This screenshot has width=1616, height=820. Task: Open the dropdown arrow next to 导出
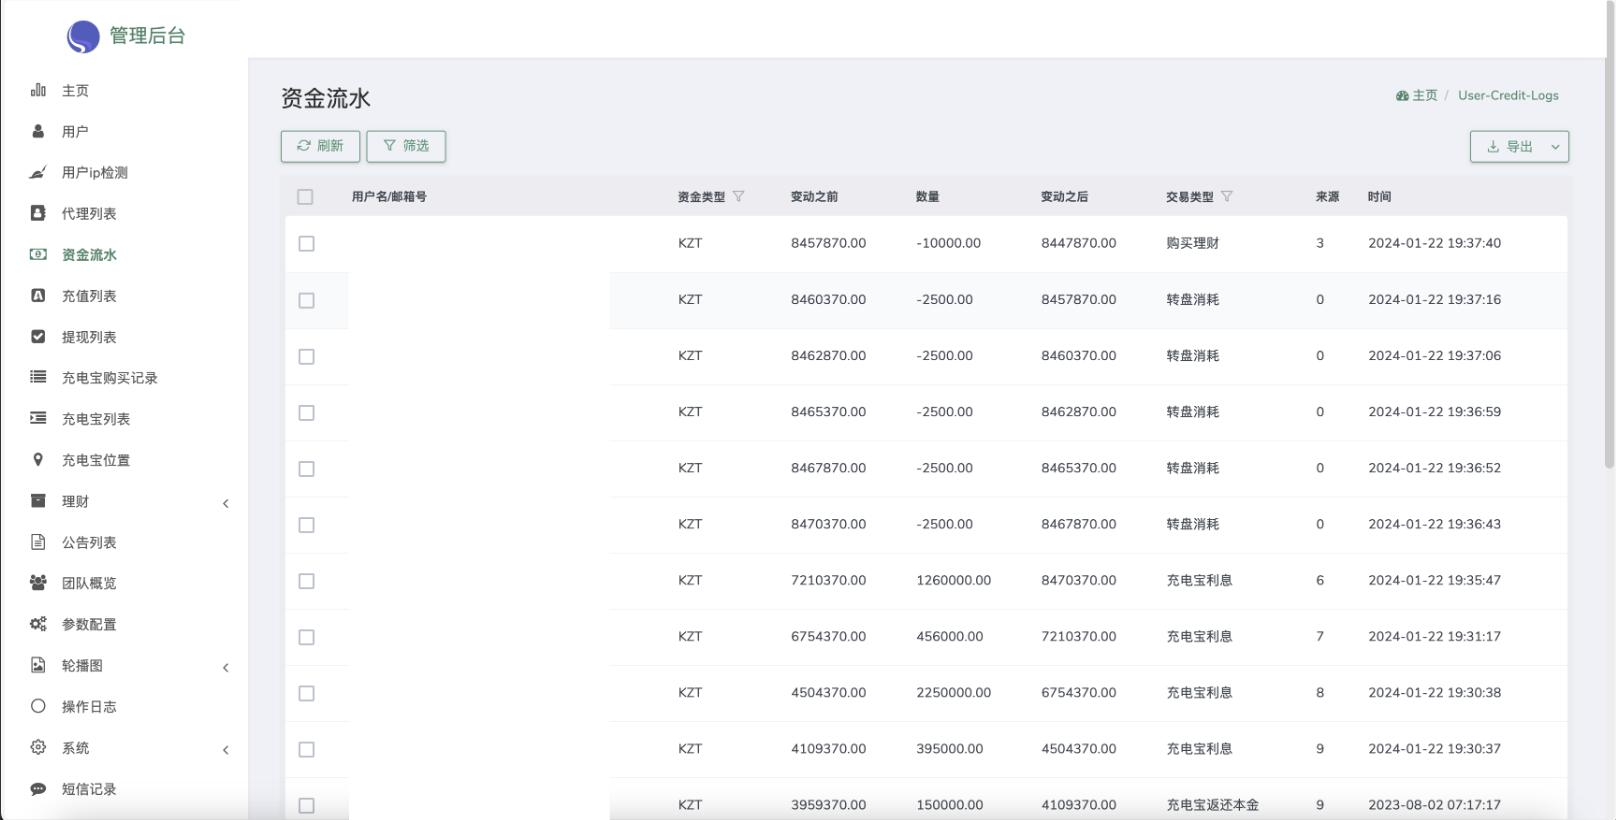point(1555,147)
